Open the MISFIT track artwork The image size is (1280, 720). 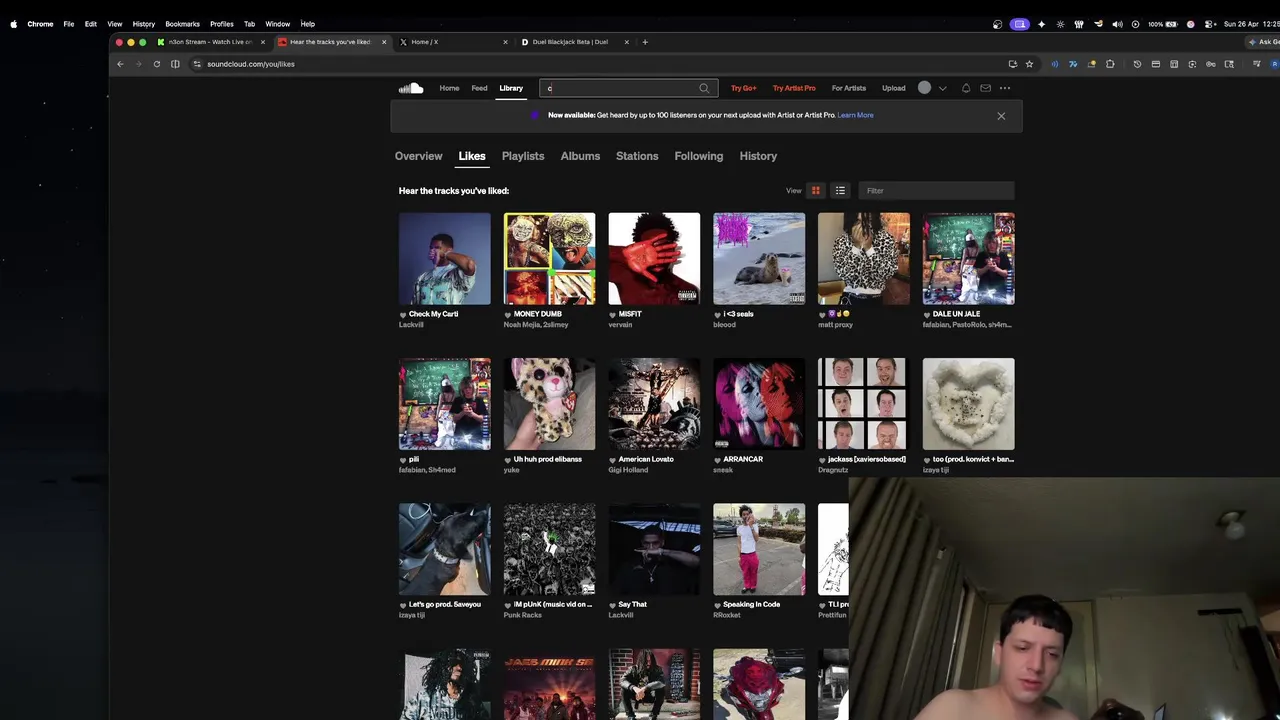pyautogui.click(x=654, y=258)
